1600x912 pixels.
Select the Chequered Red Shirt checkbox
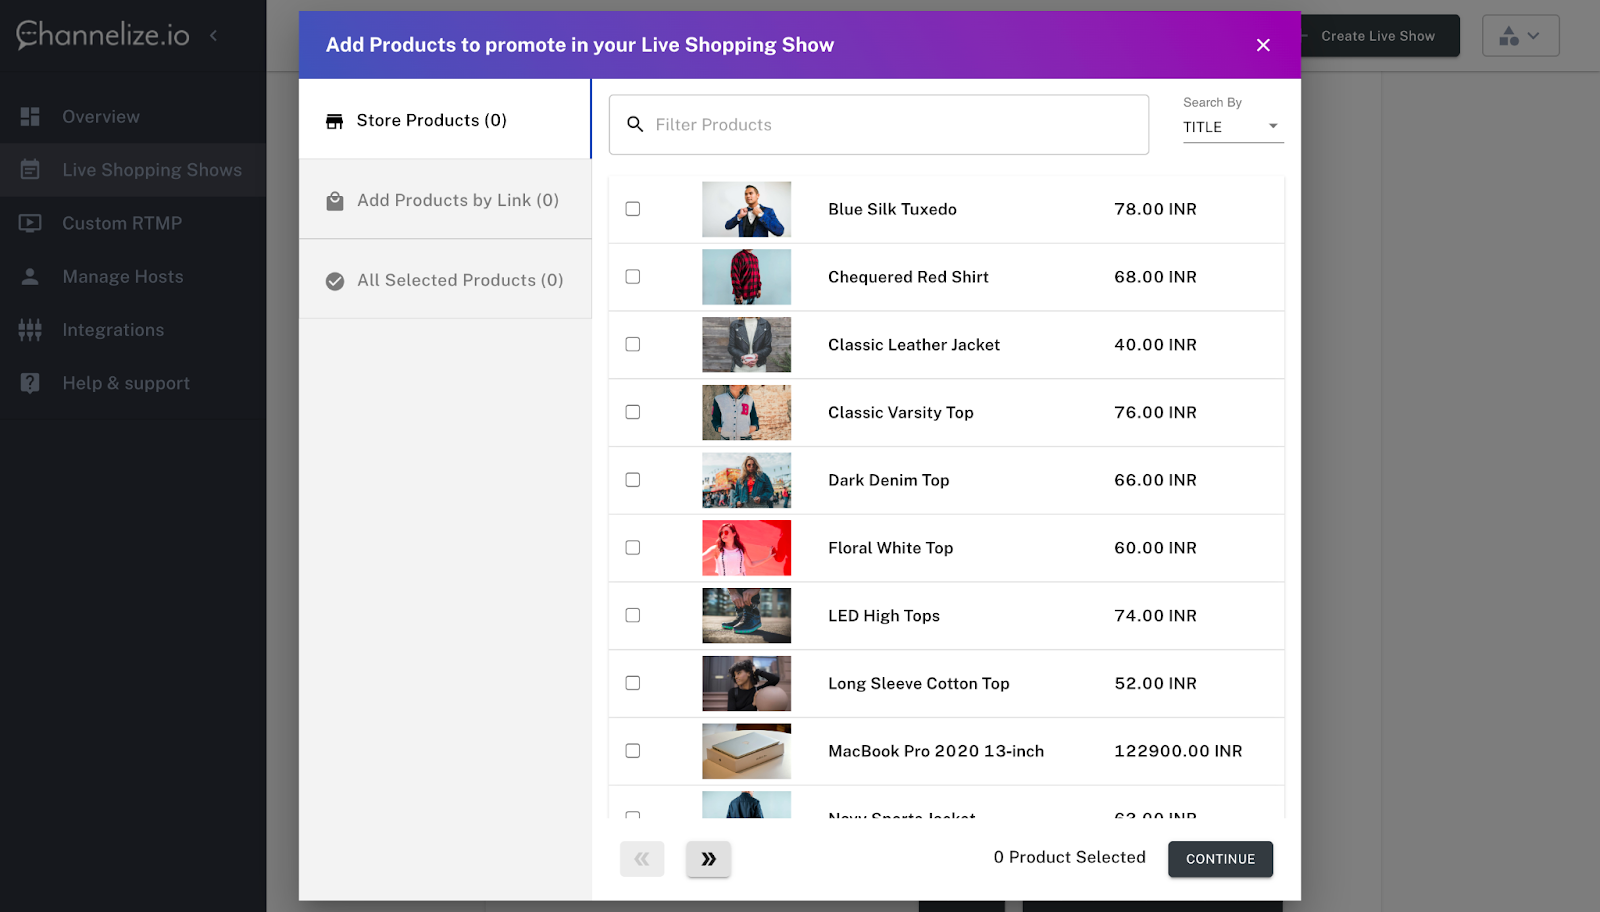633,277
